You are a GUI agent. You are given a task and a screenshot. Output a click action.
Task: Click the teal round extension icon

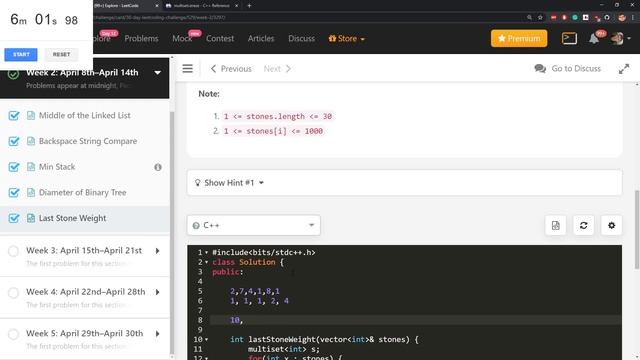575,18
